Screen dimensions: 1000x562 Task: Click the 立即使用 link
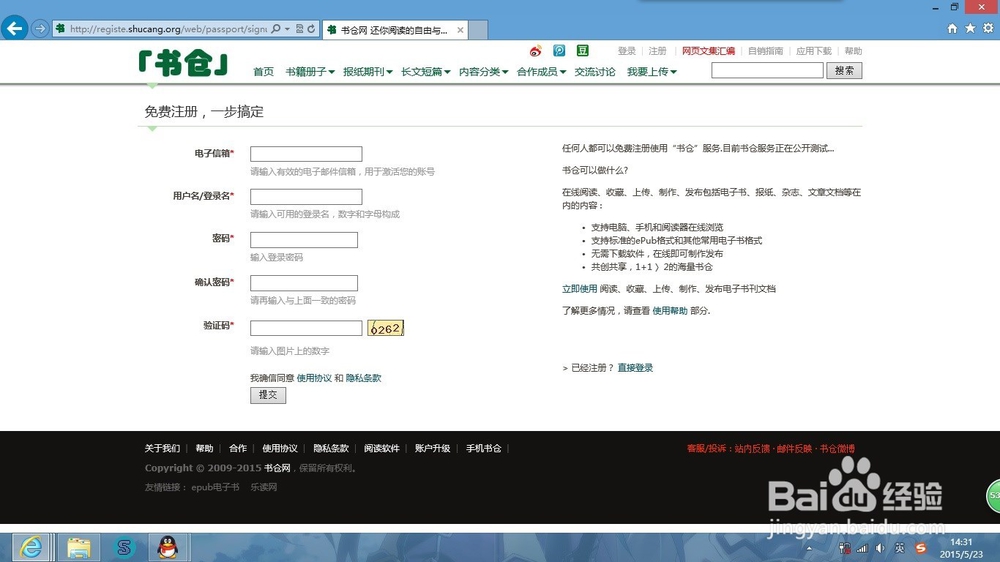click(579, 289)
